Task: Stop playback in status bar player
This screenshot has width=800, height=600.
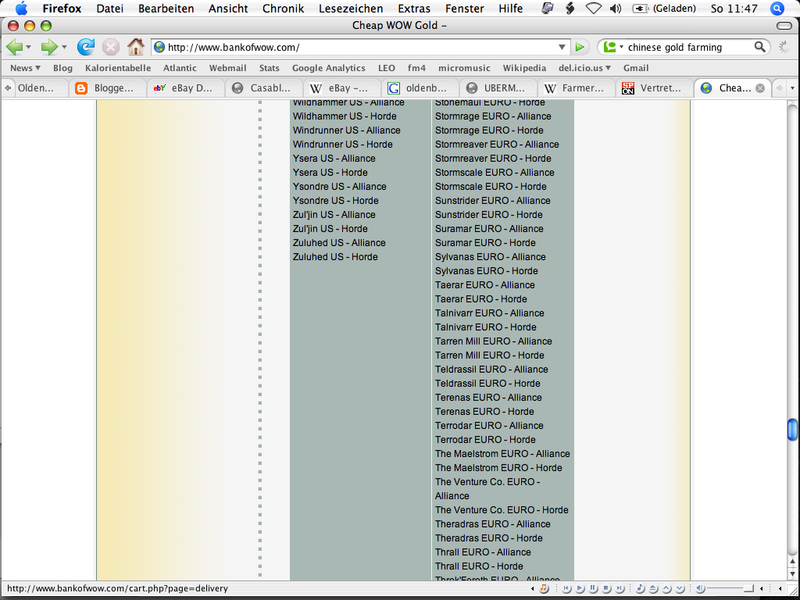Action: (607, 589)
